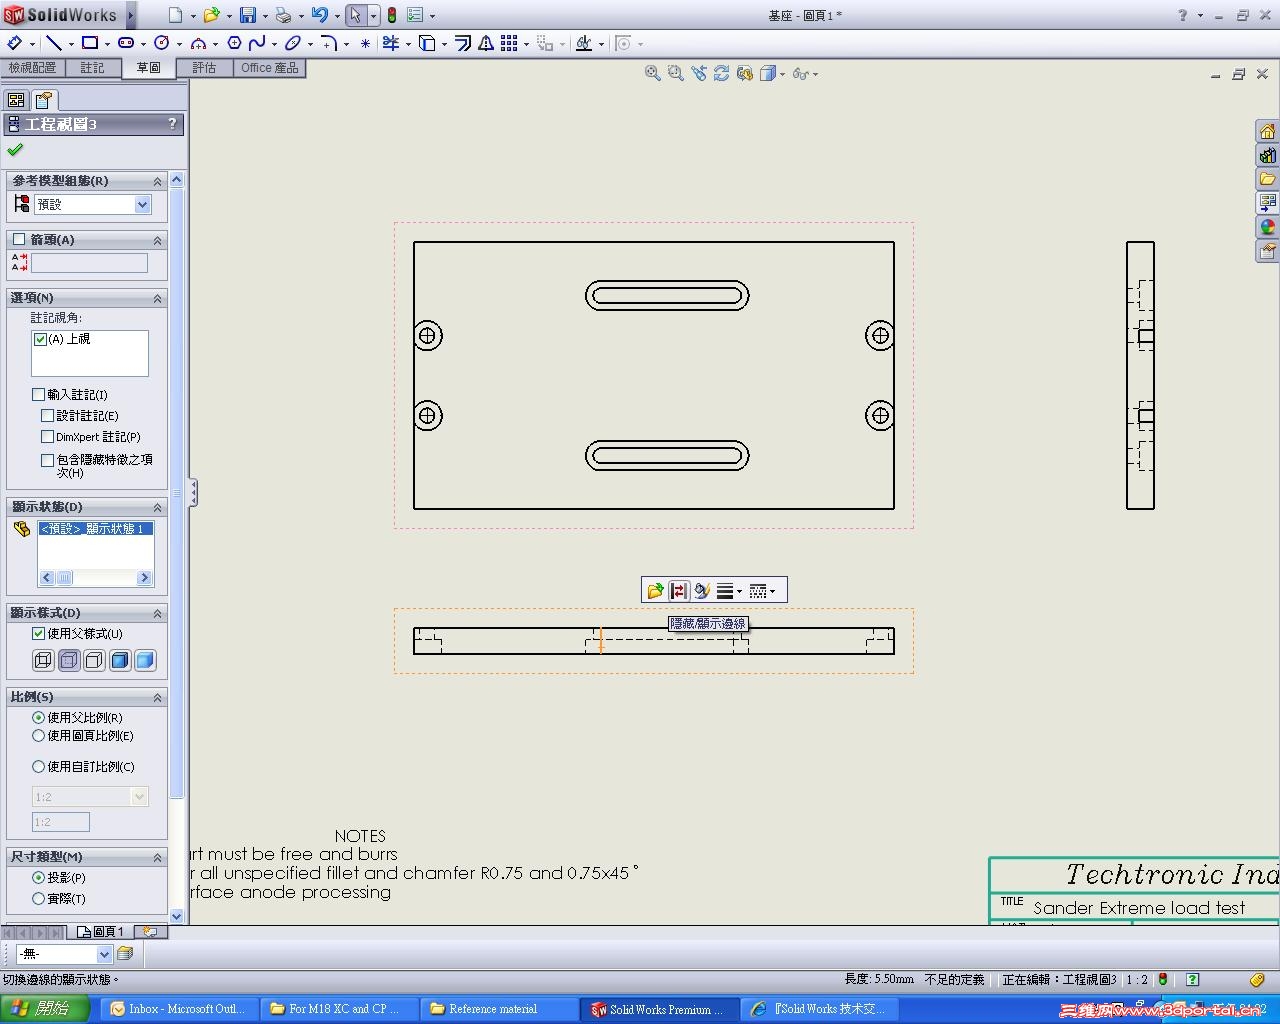Click Zoom to Fit in the view toolbar
The image size is (1280, 1024).
pos(653,73)
